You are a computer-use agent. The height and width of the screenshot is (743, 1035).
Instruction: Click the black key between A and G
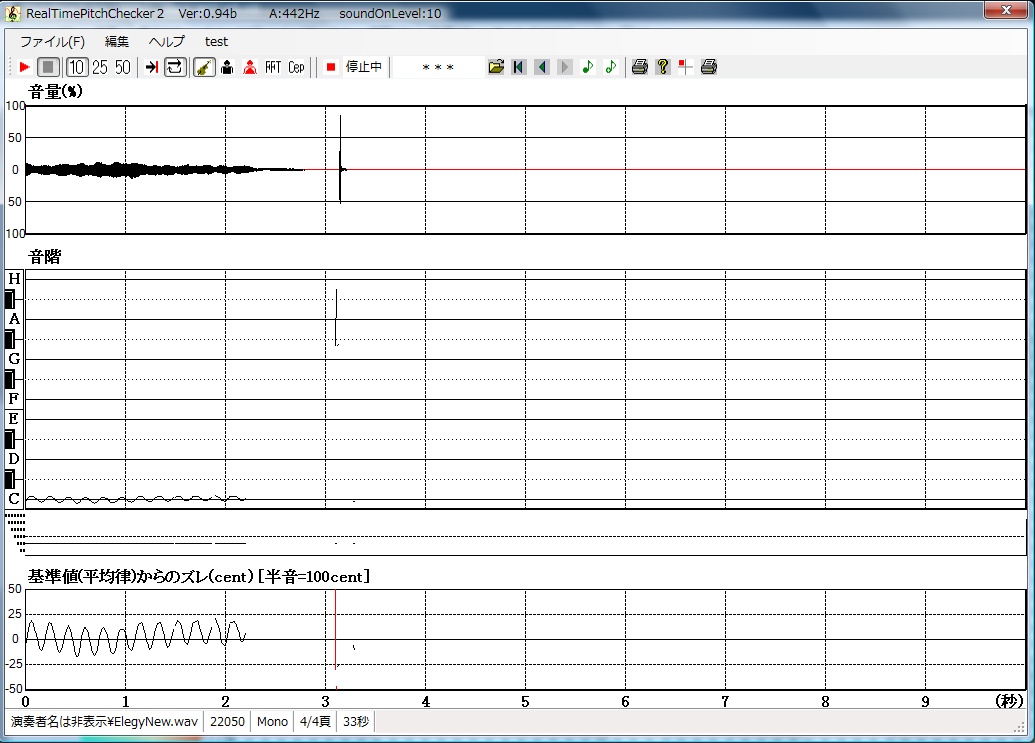(10, 339)
